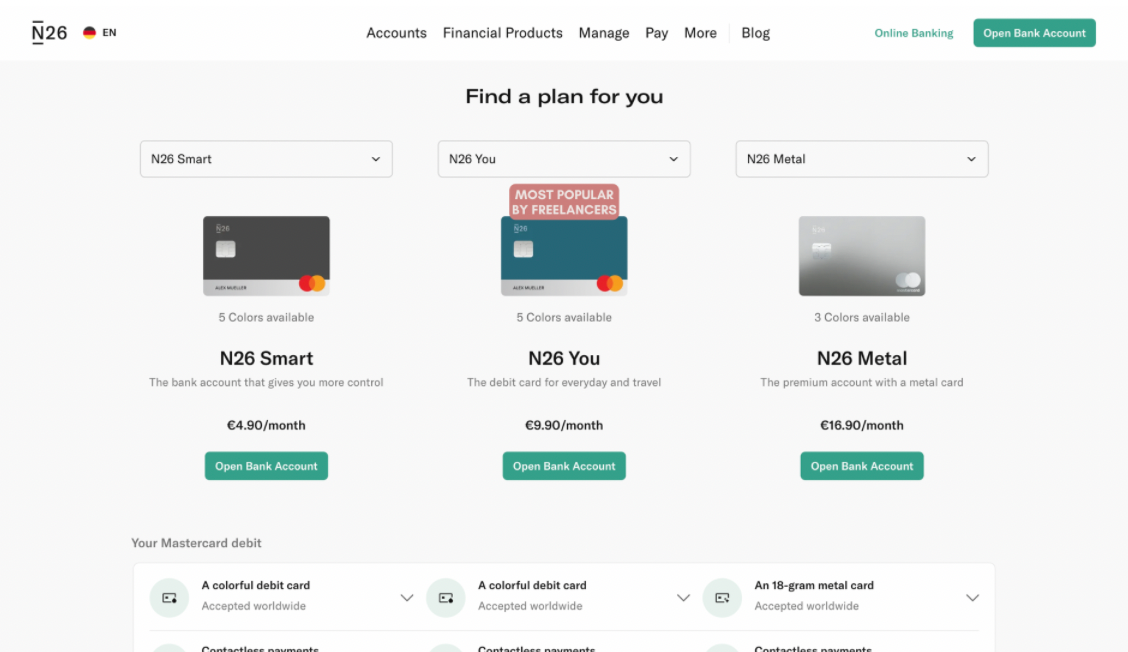The image size is (1128, 652).
Task: Open the N26 Metal plan dropdown
Action: (x=862, y=159)
